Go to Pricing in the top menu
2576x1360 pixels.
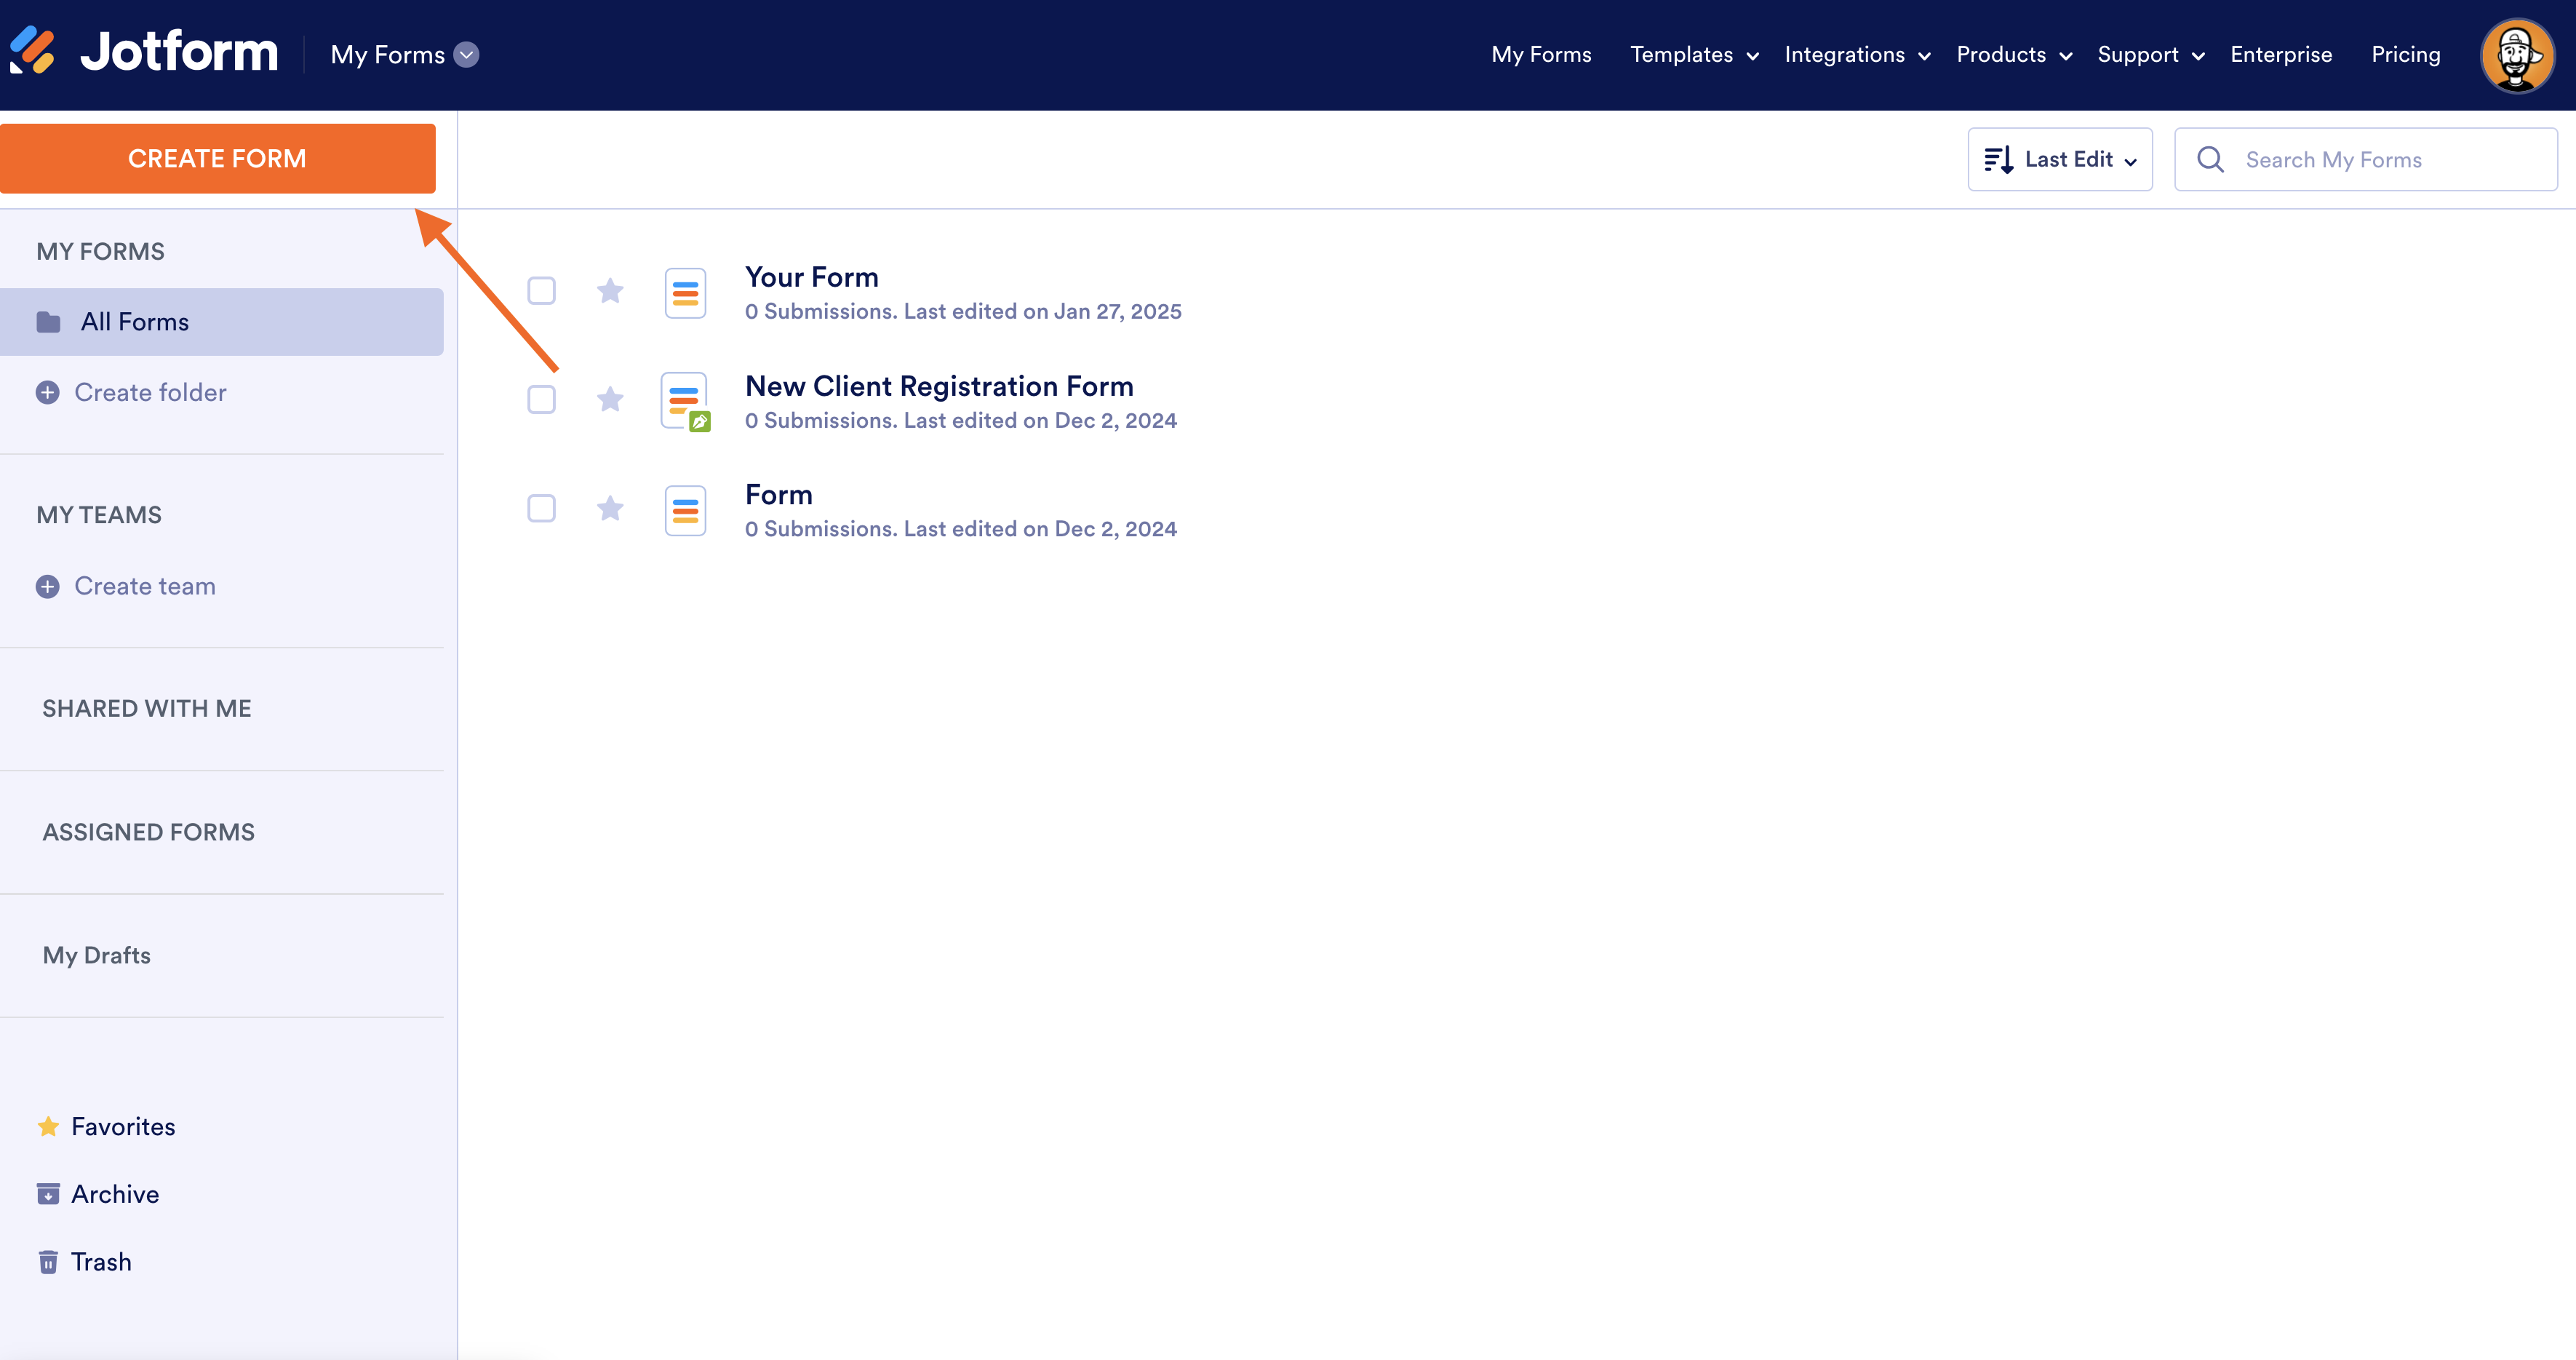[2405, 55]
